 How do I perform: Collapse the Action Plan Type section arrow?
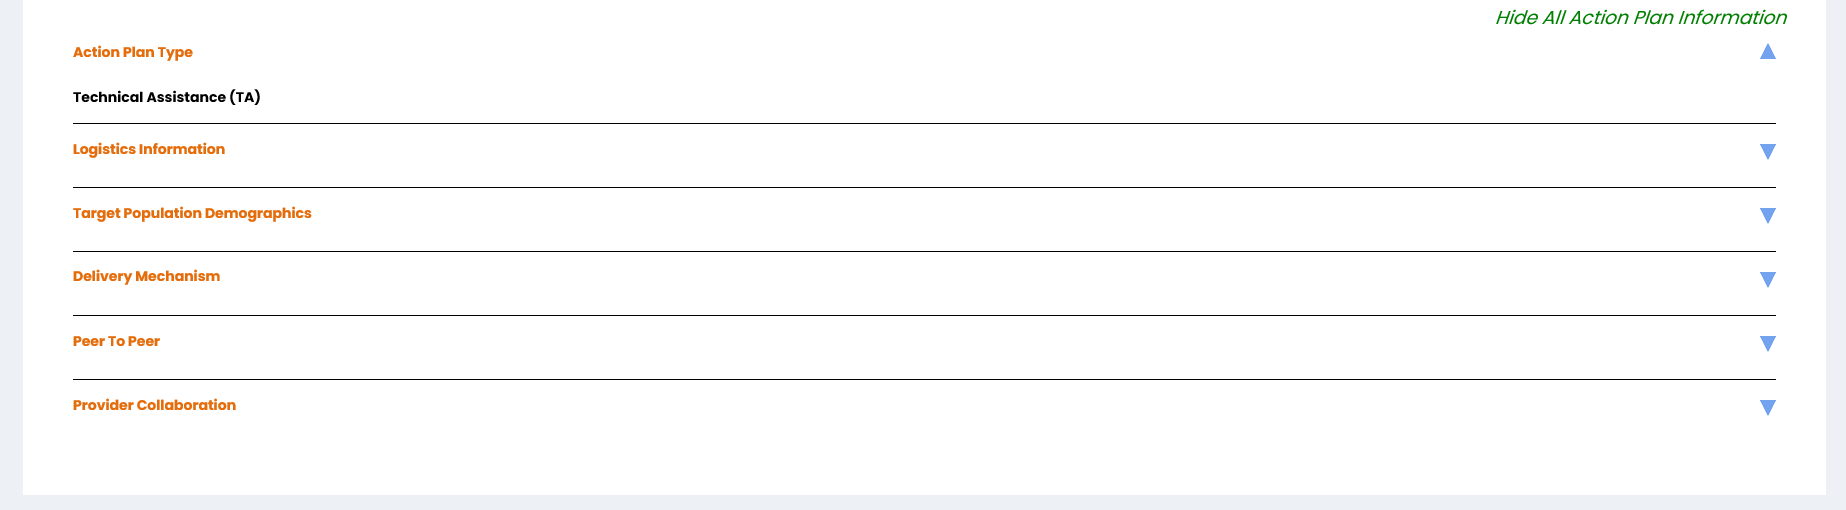[x=1767, y=52]
